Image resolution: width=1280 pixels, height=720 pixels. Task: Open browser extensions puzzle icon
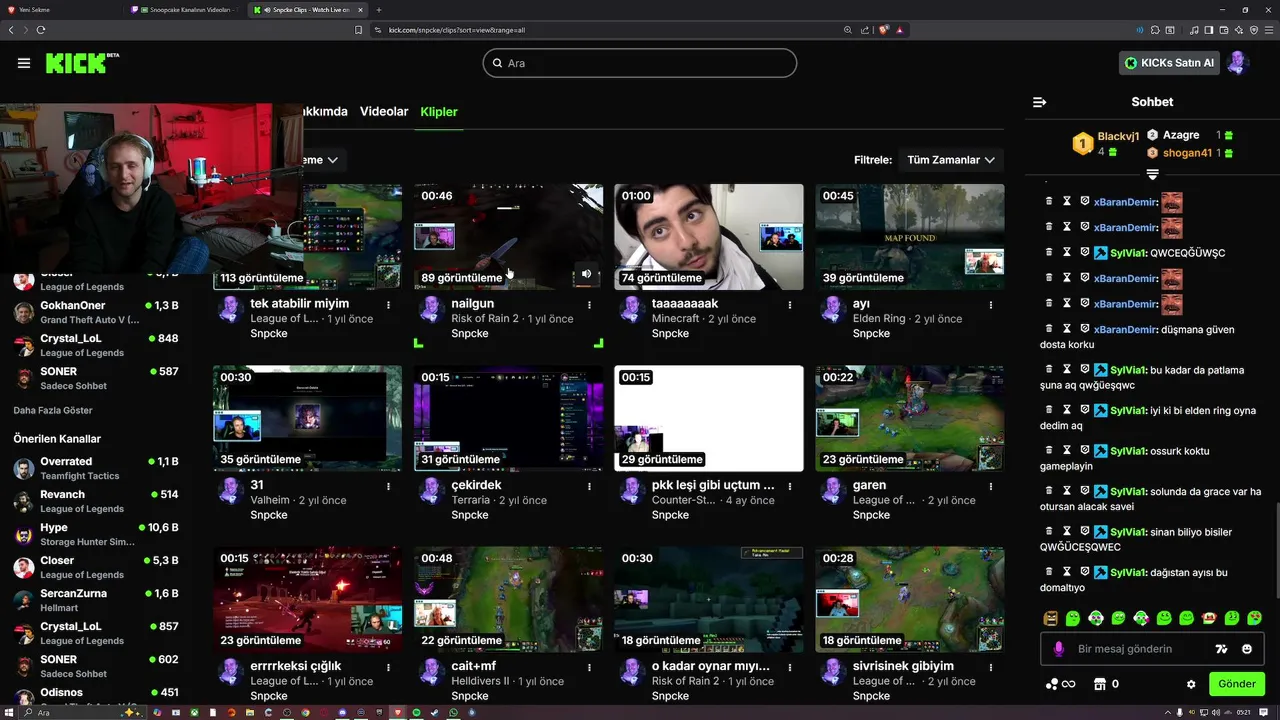[x=1155, y=30]
